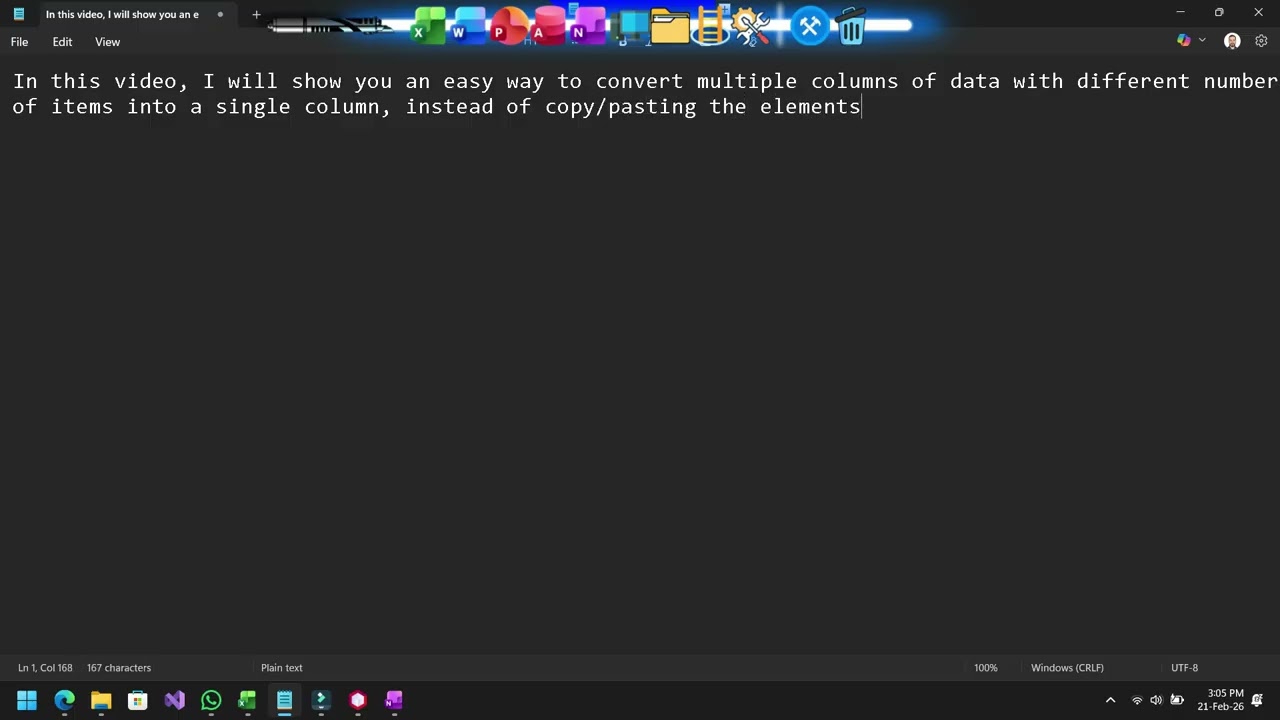Open the Edit menu

click(62, 42)
